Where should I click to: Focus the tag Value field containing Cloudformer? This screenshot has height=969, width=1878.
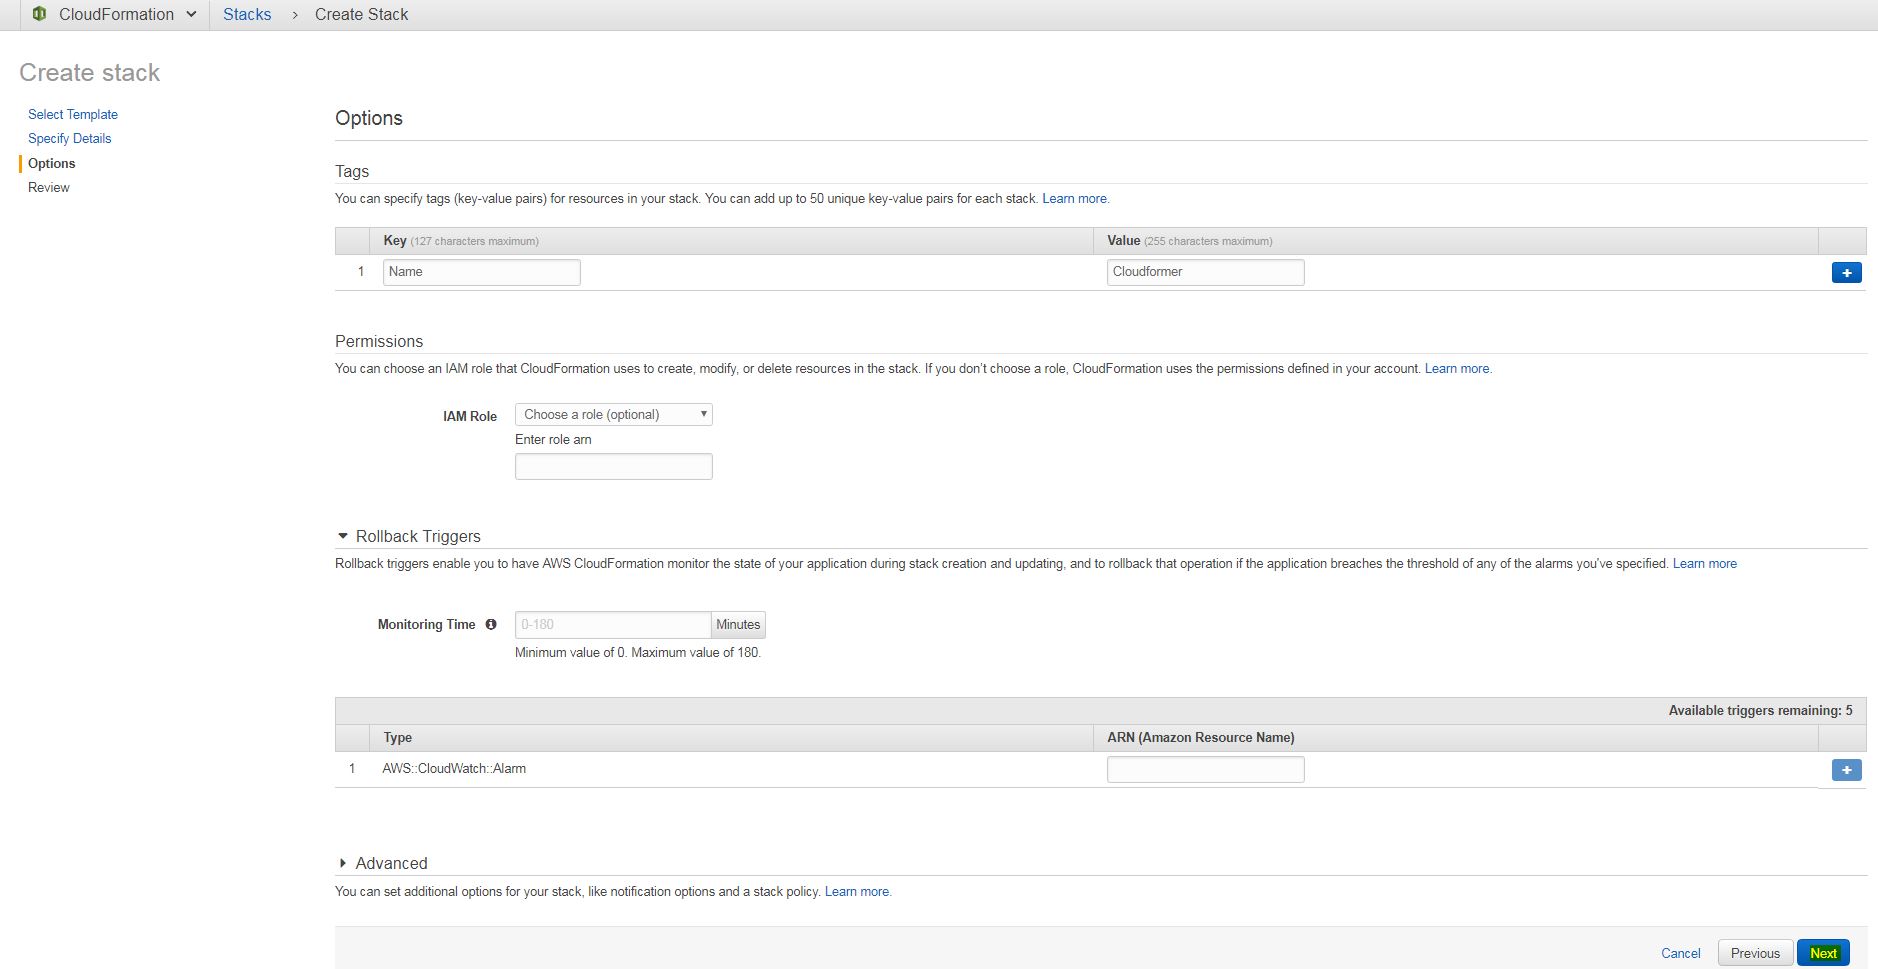click(1205, 272)
